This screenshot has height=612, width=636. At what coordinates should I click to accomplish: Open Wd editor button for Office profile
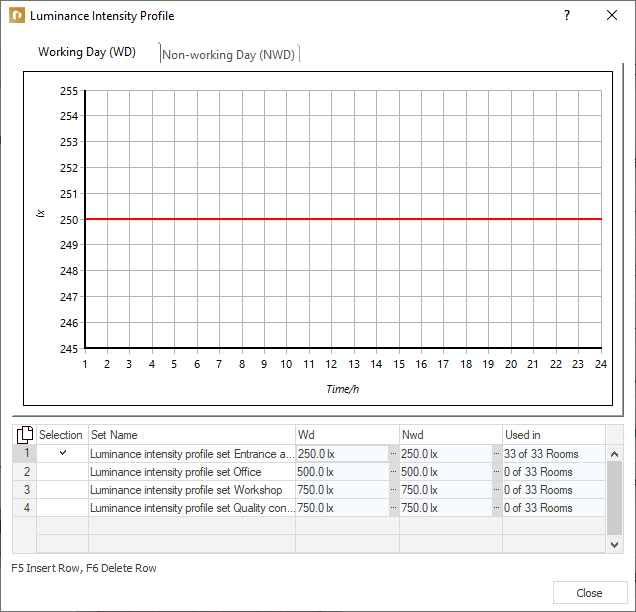point(393,472)
